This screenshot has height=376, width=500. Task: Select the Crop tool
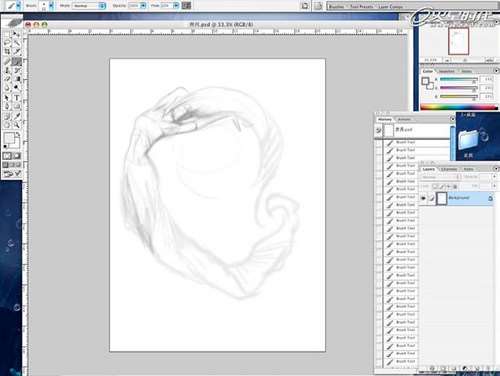[x=7, y=51]
